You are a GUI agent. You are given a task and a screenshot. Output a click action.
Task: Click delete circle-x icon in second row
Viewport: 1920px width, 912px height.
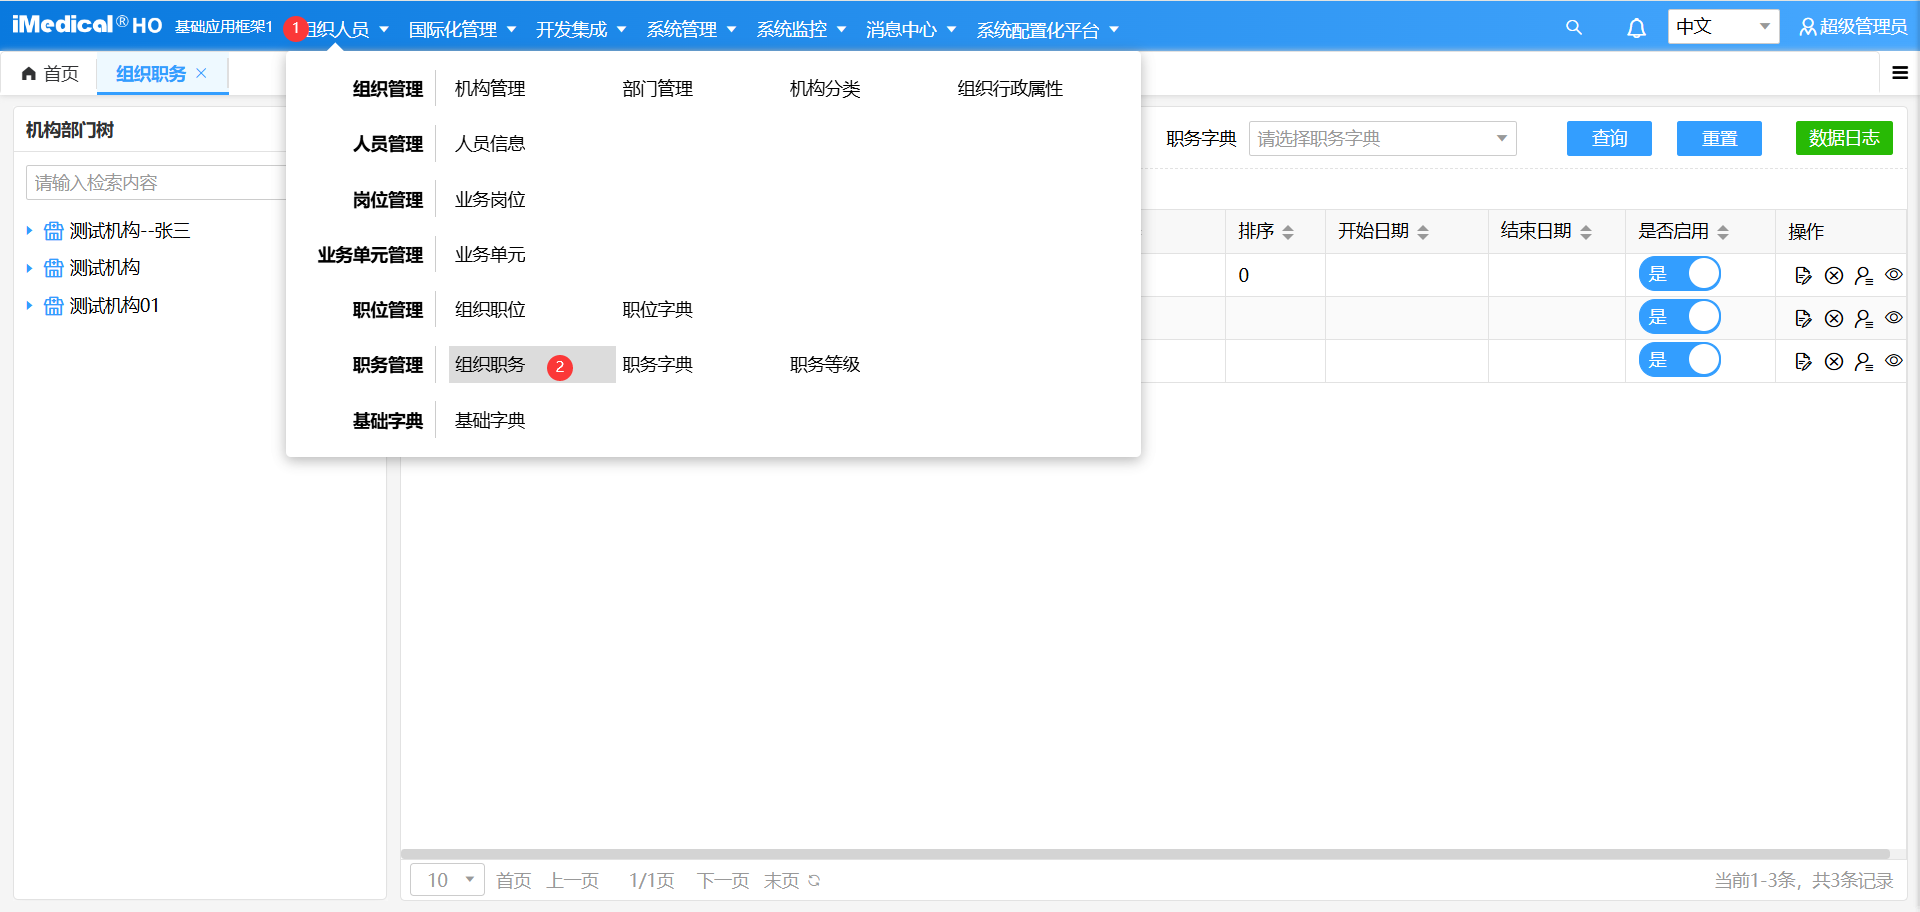point(1833,318)
